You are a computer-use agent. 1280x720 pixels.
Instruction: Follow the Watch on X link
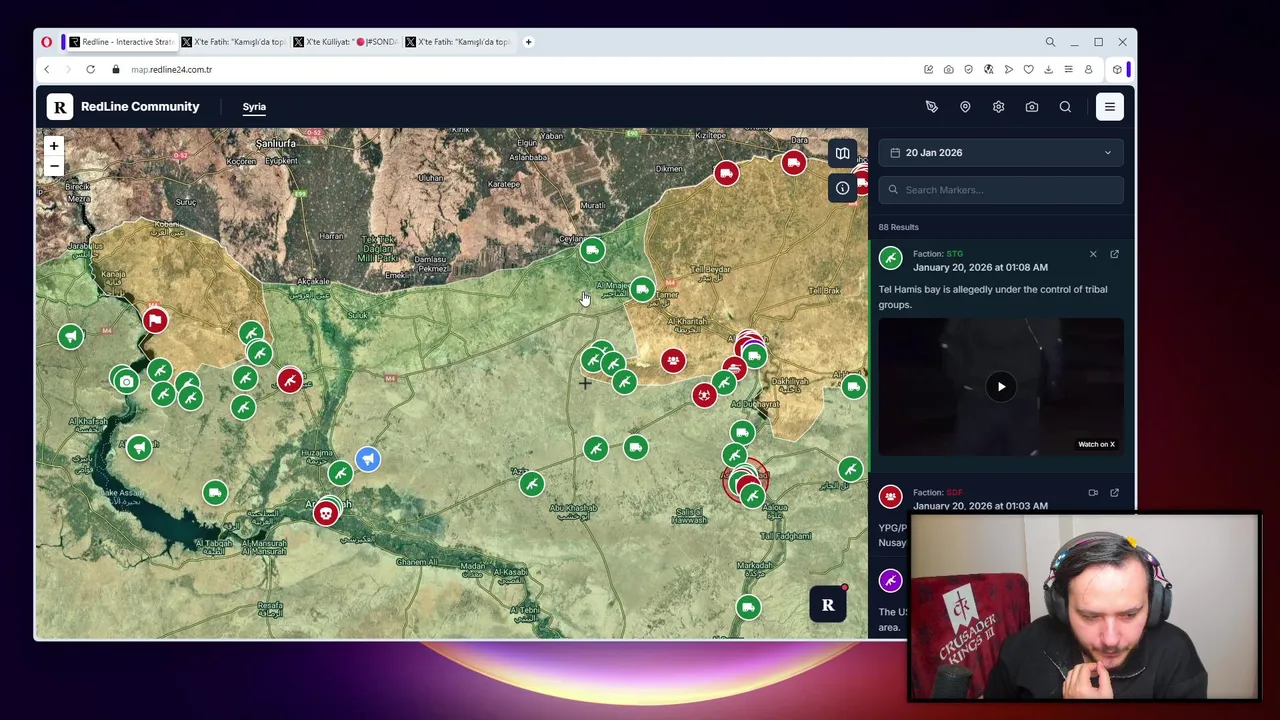tap(1096, 444)
